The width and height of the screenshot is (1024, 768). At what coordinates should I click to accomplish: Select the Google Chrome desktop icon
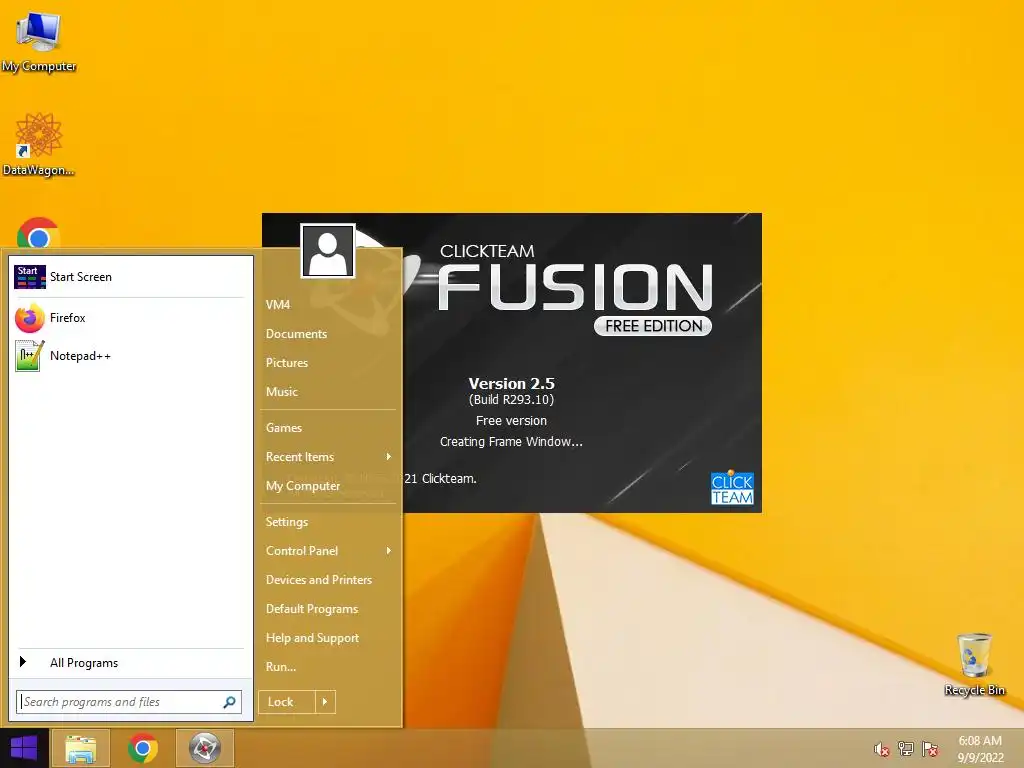[38, 233]
